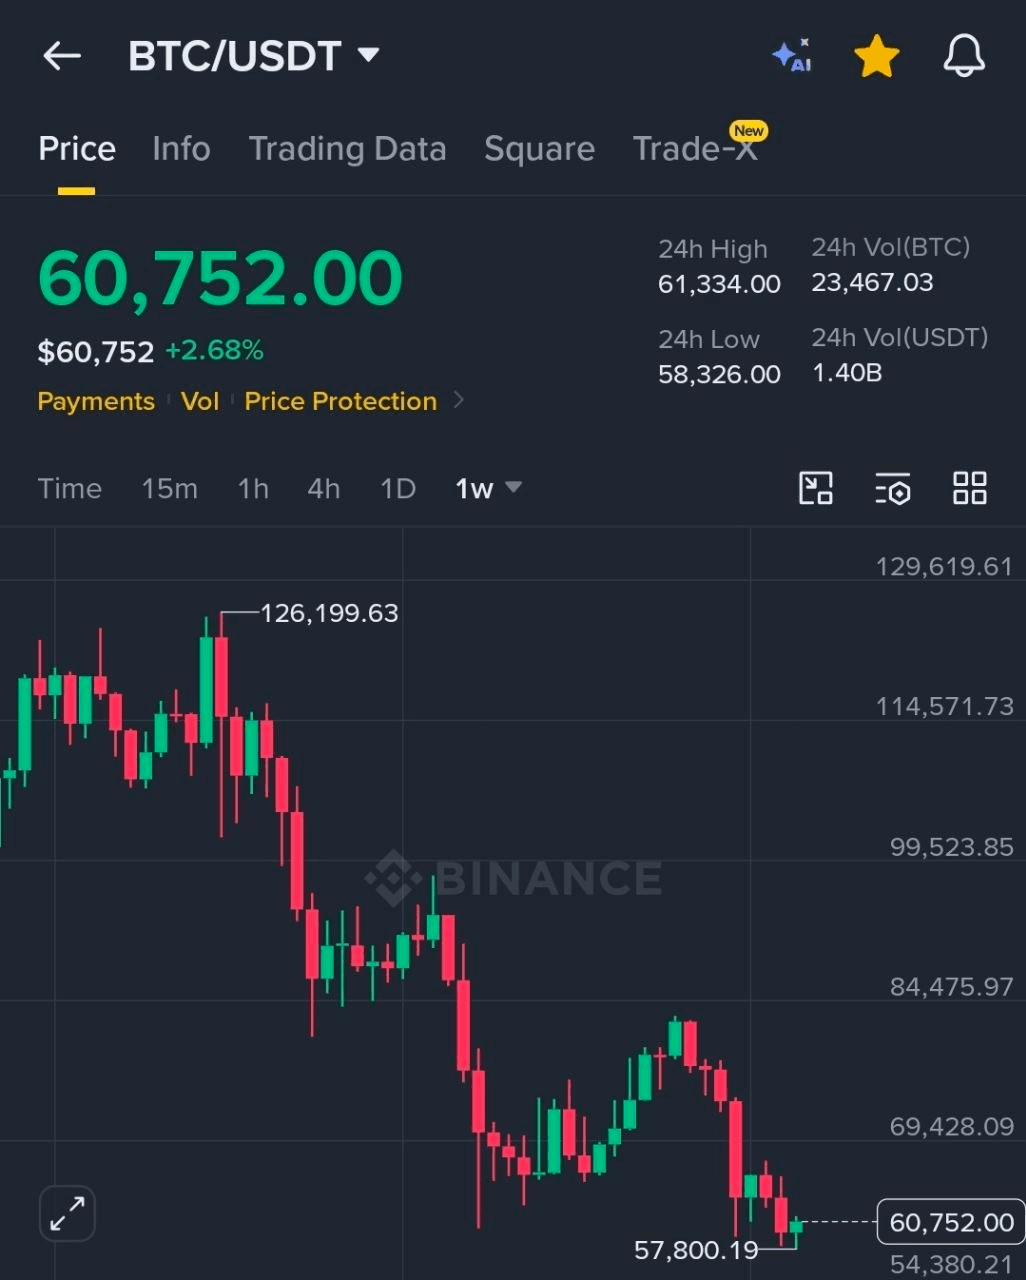Open the grid layout icon
This screenshot has height=1280, width=1026.
pos(970,488)
